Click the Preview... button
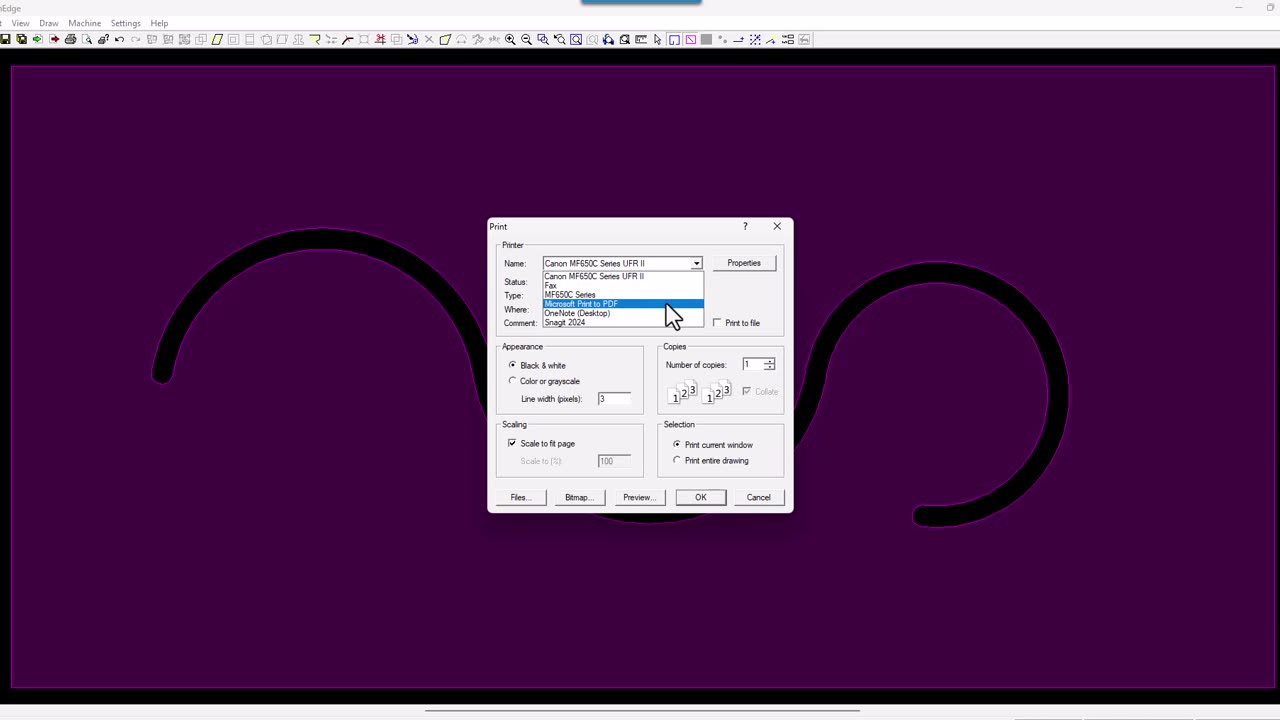1280x720 pixels. [638, 497]
